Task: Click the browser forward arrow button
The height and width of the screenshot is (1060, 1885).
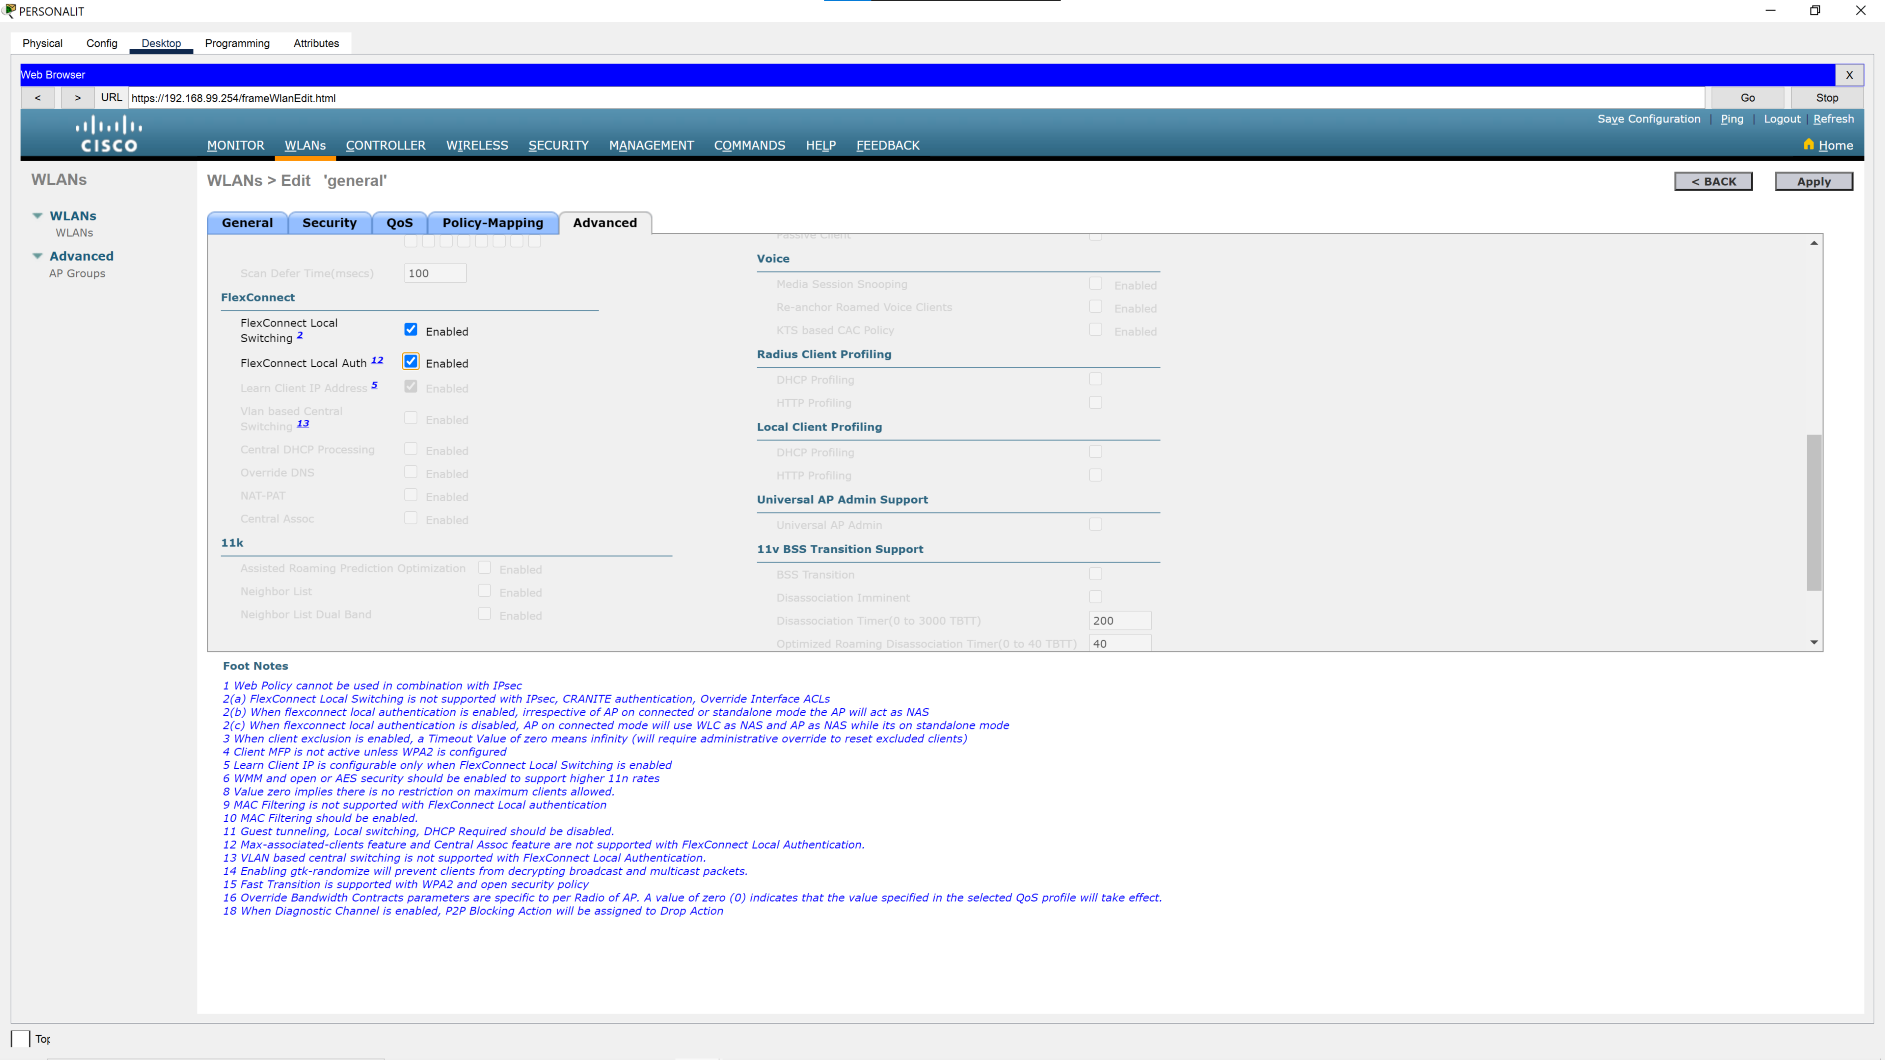Action: [x=78, y=98]
